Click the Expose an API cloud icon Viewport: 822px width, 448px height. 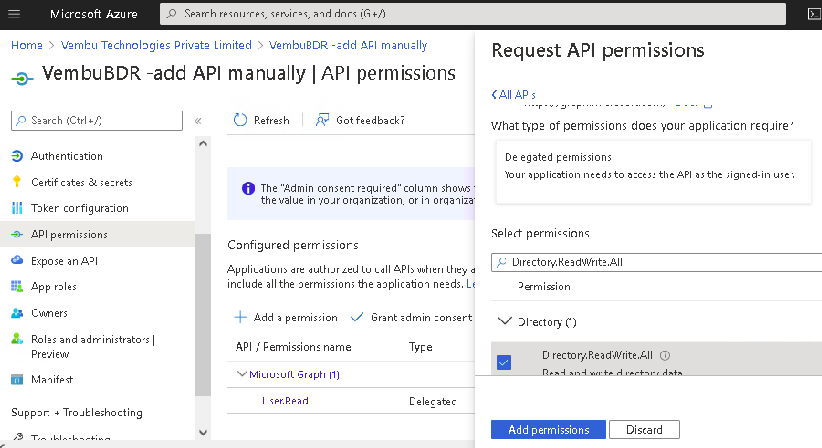17,260
